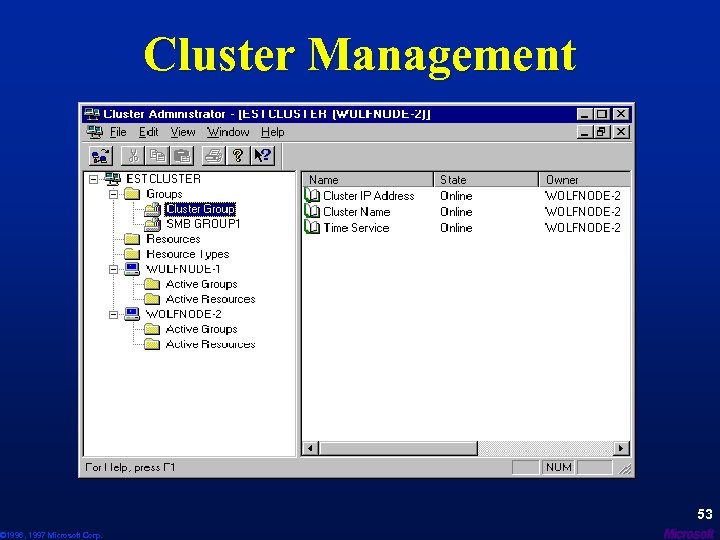Restore the inner document window
Image resolution: width=720 pixels, height=540 pixels.
602,132
